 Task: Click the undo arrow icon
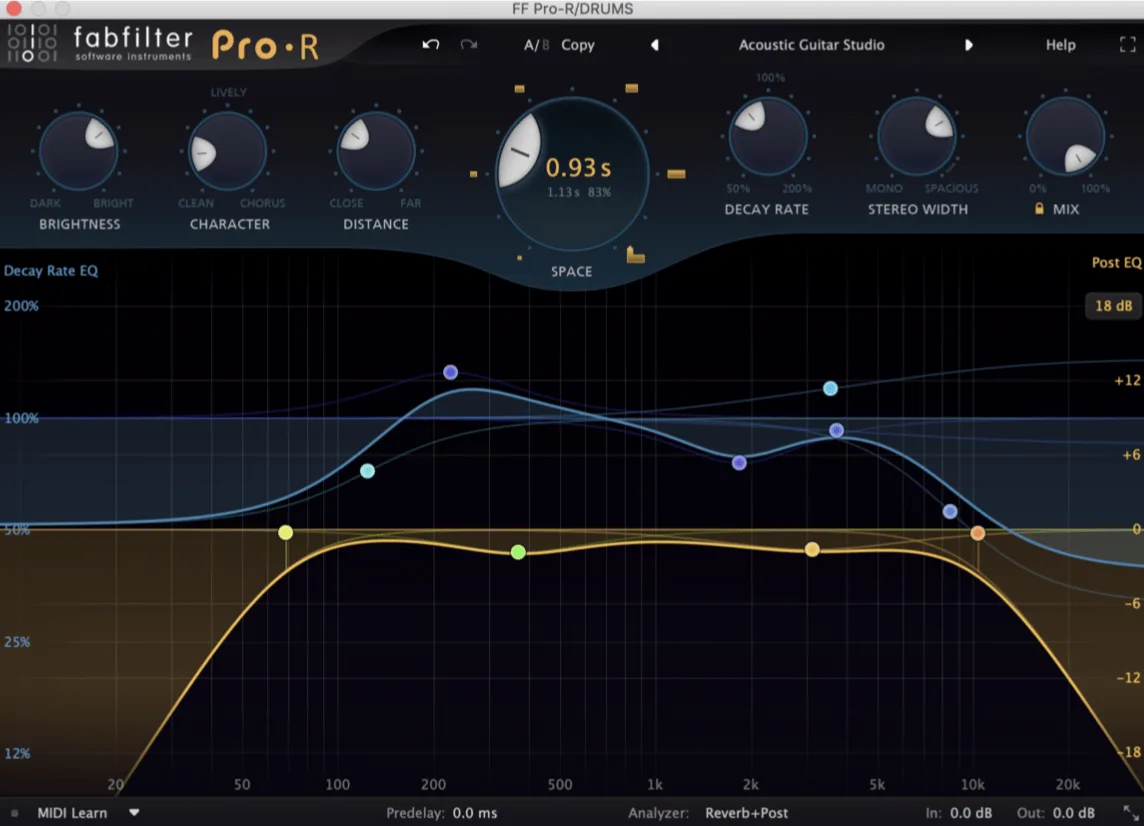(430, 45)
